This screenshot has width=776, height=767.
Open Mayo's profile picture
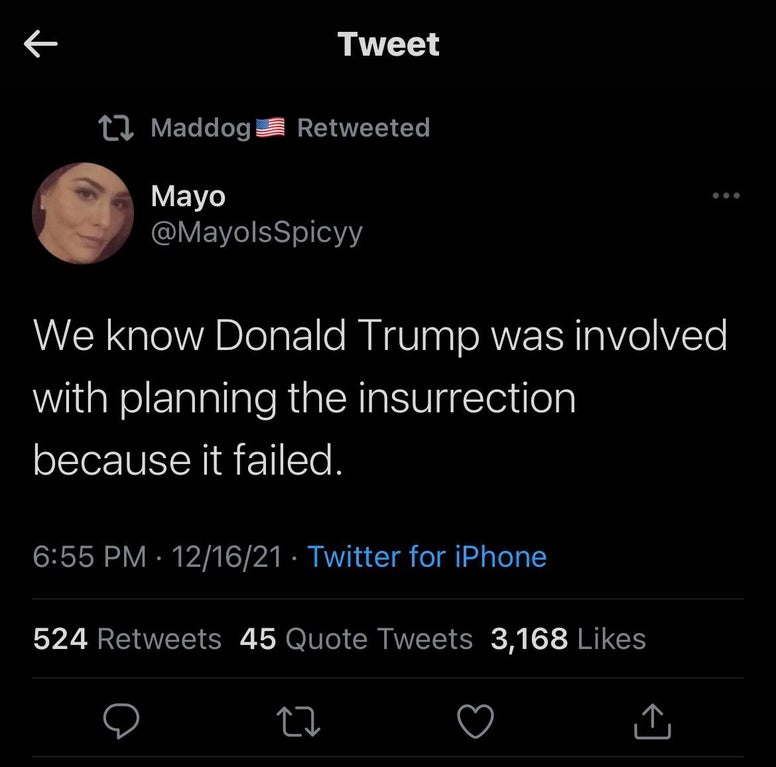83,213
